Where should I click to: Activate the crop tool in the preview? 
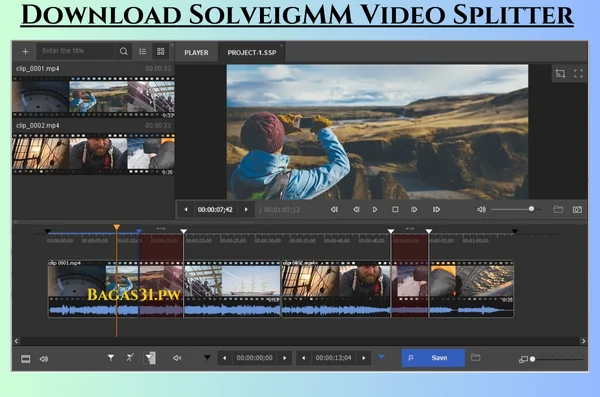(560, 73)
